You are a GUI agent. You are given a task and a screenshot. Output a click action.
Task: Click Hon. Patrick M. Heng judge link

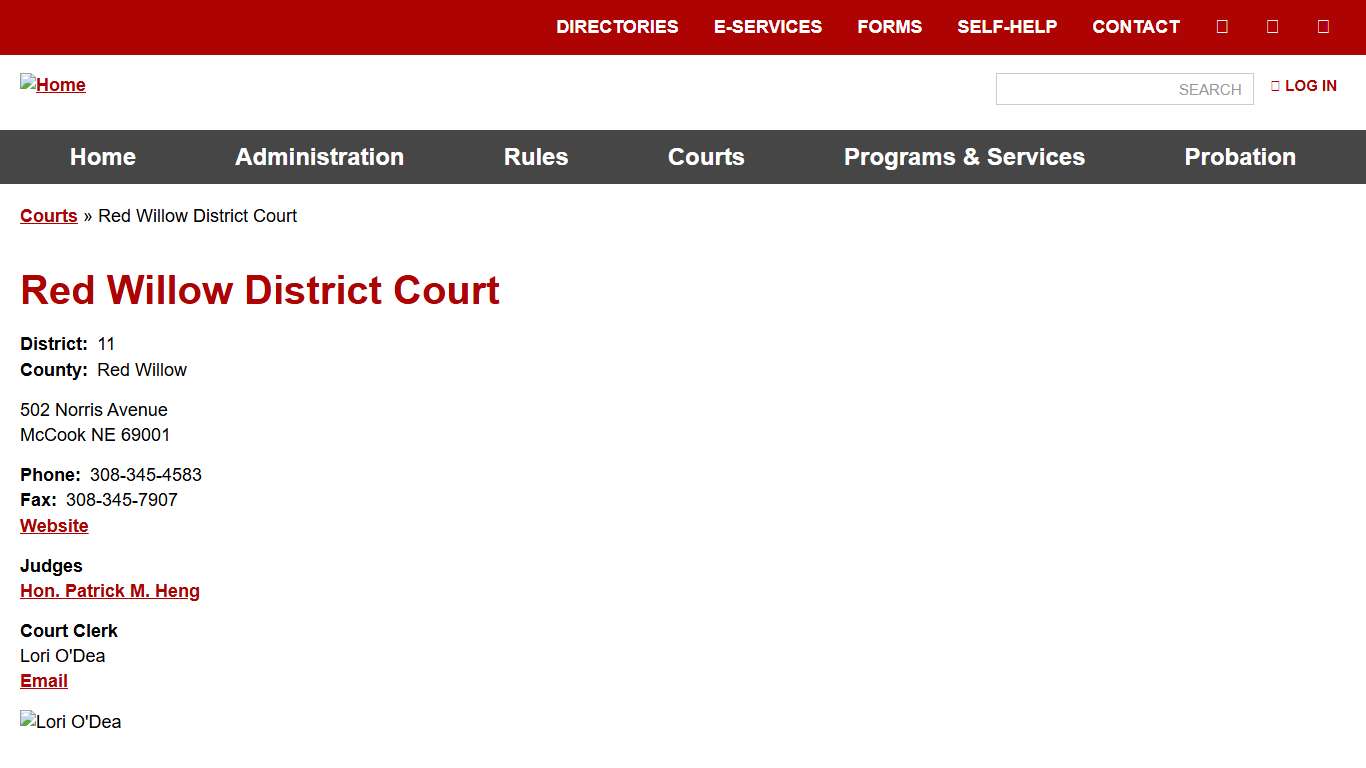(110, 591)
